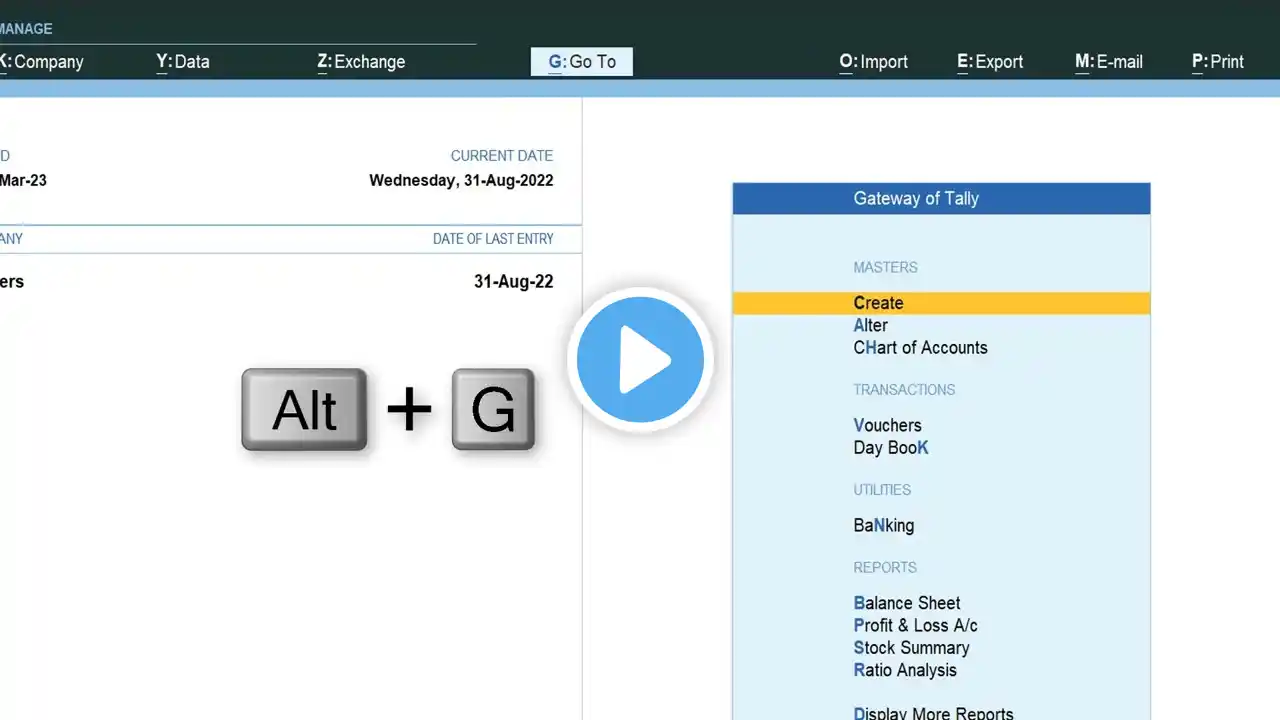
Task: Open the Import menu
Action: point(874,62)
